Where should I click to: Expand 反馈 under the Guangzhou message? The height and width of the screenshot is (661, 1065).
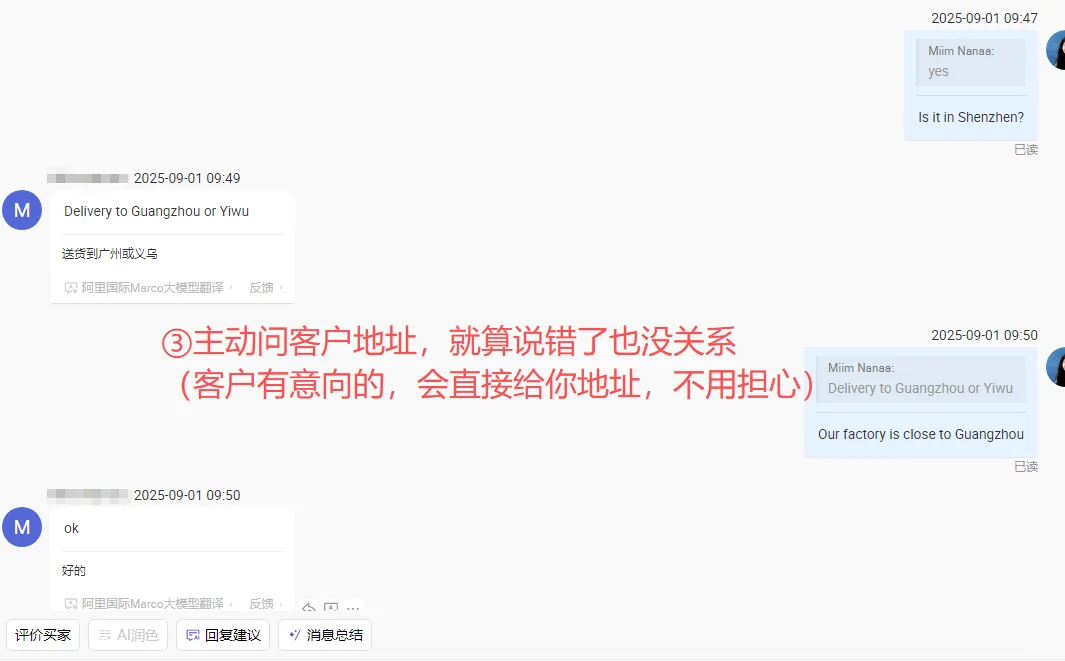click(266, 287)
